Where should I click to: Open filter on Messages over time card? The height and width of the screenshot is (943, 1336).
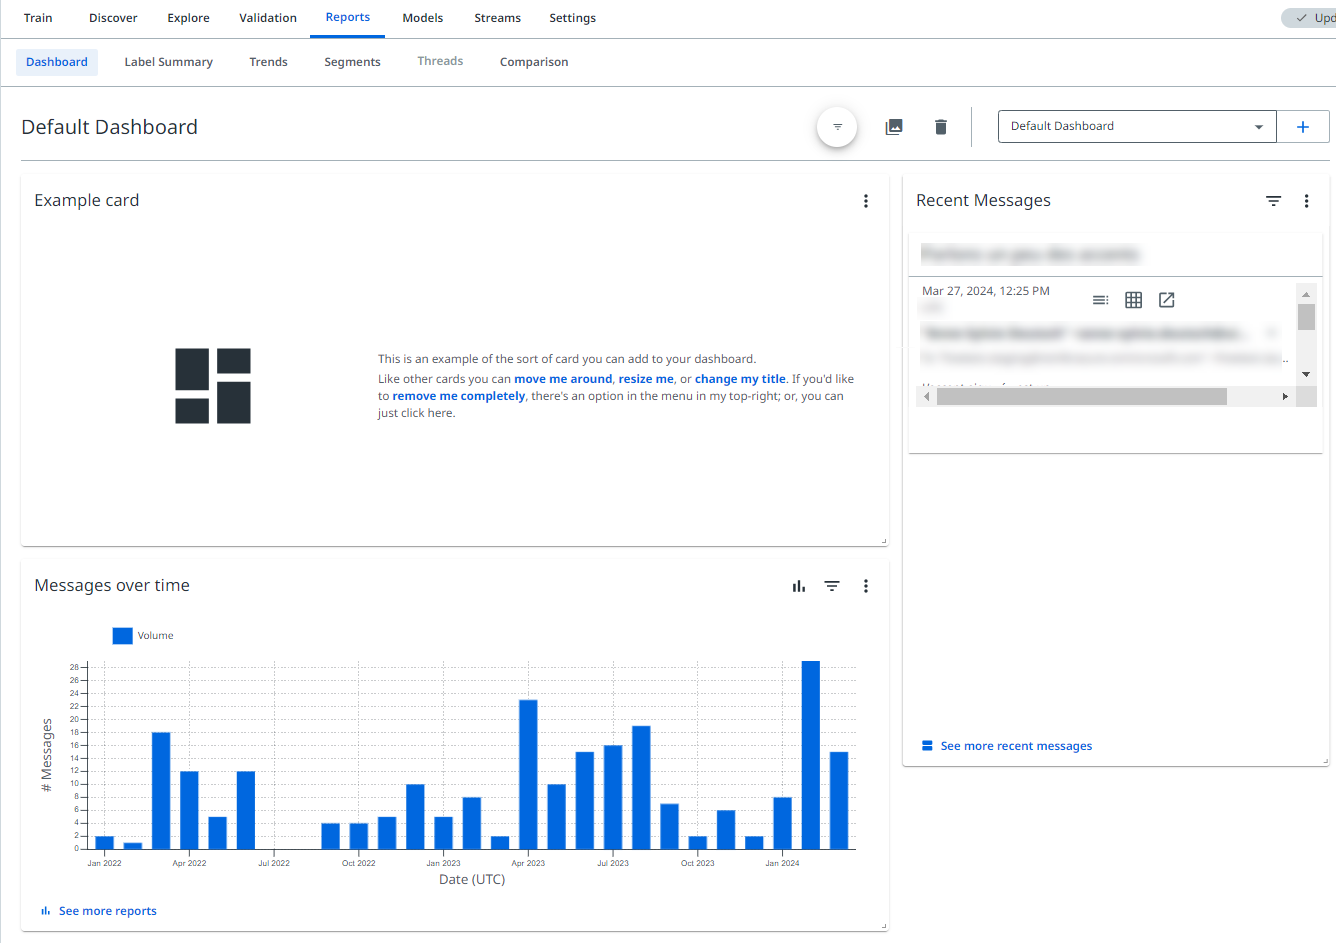coord(831,586)
